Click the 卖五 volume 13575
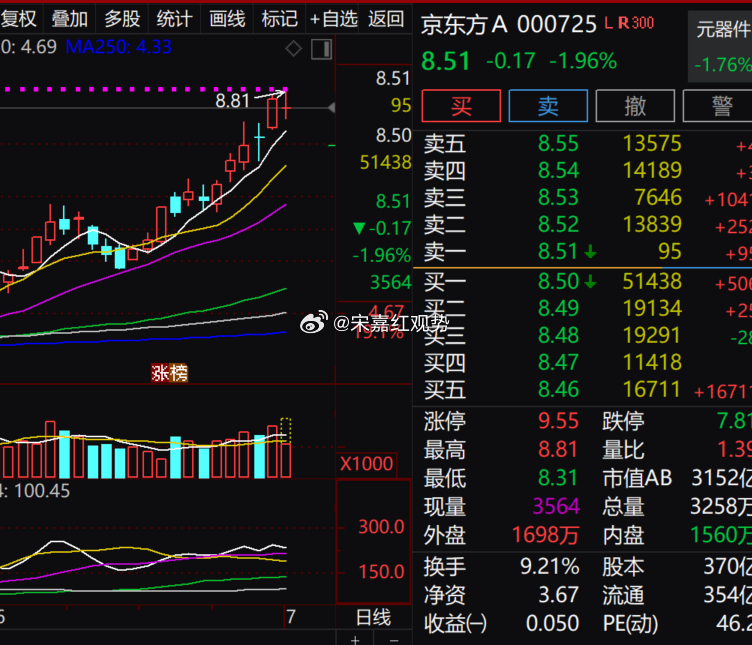Viewport: 752px width, 645px height. [652, 143]
